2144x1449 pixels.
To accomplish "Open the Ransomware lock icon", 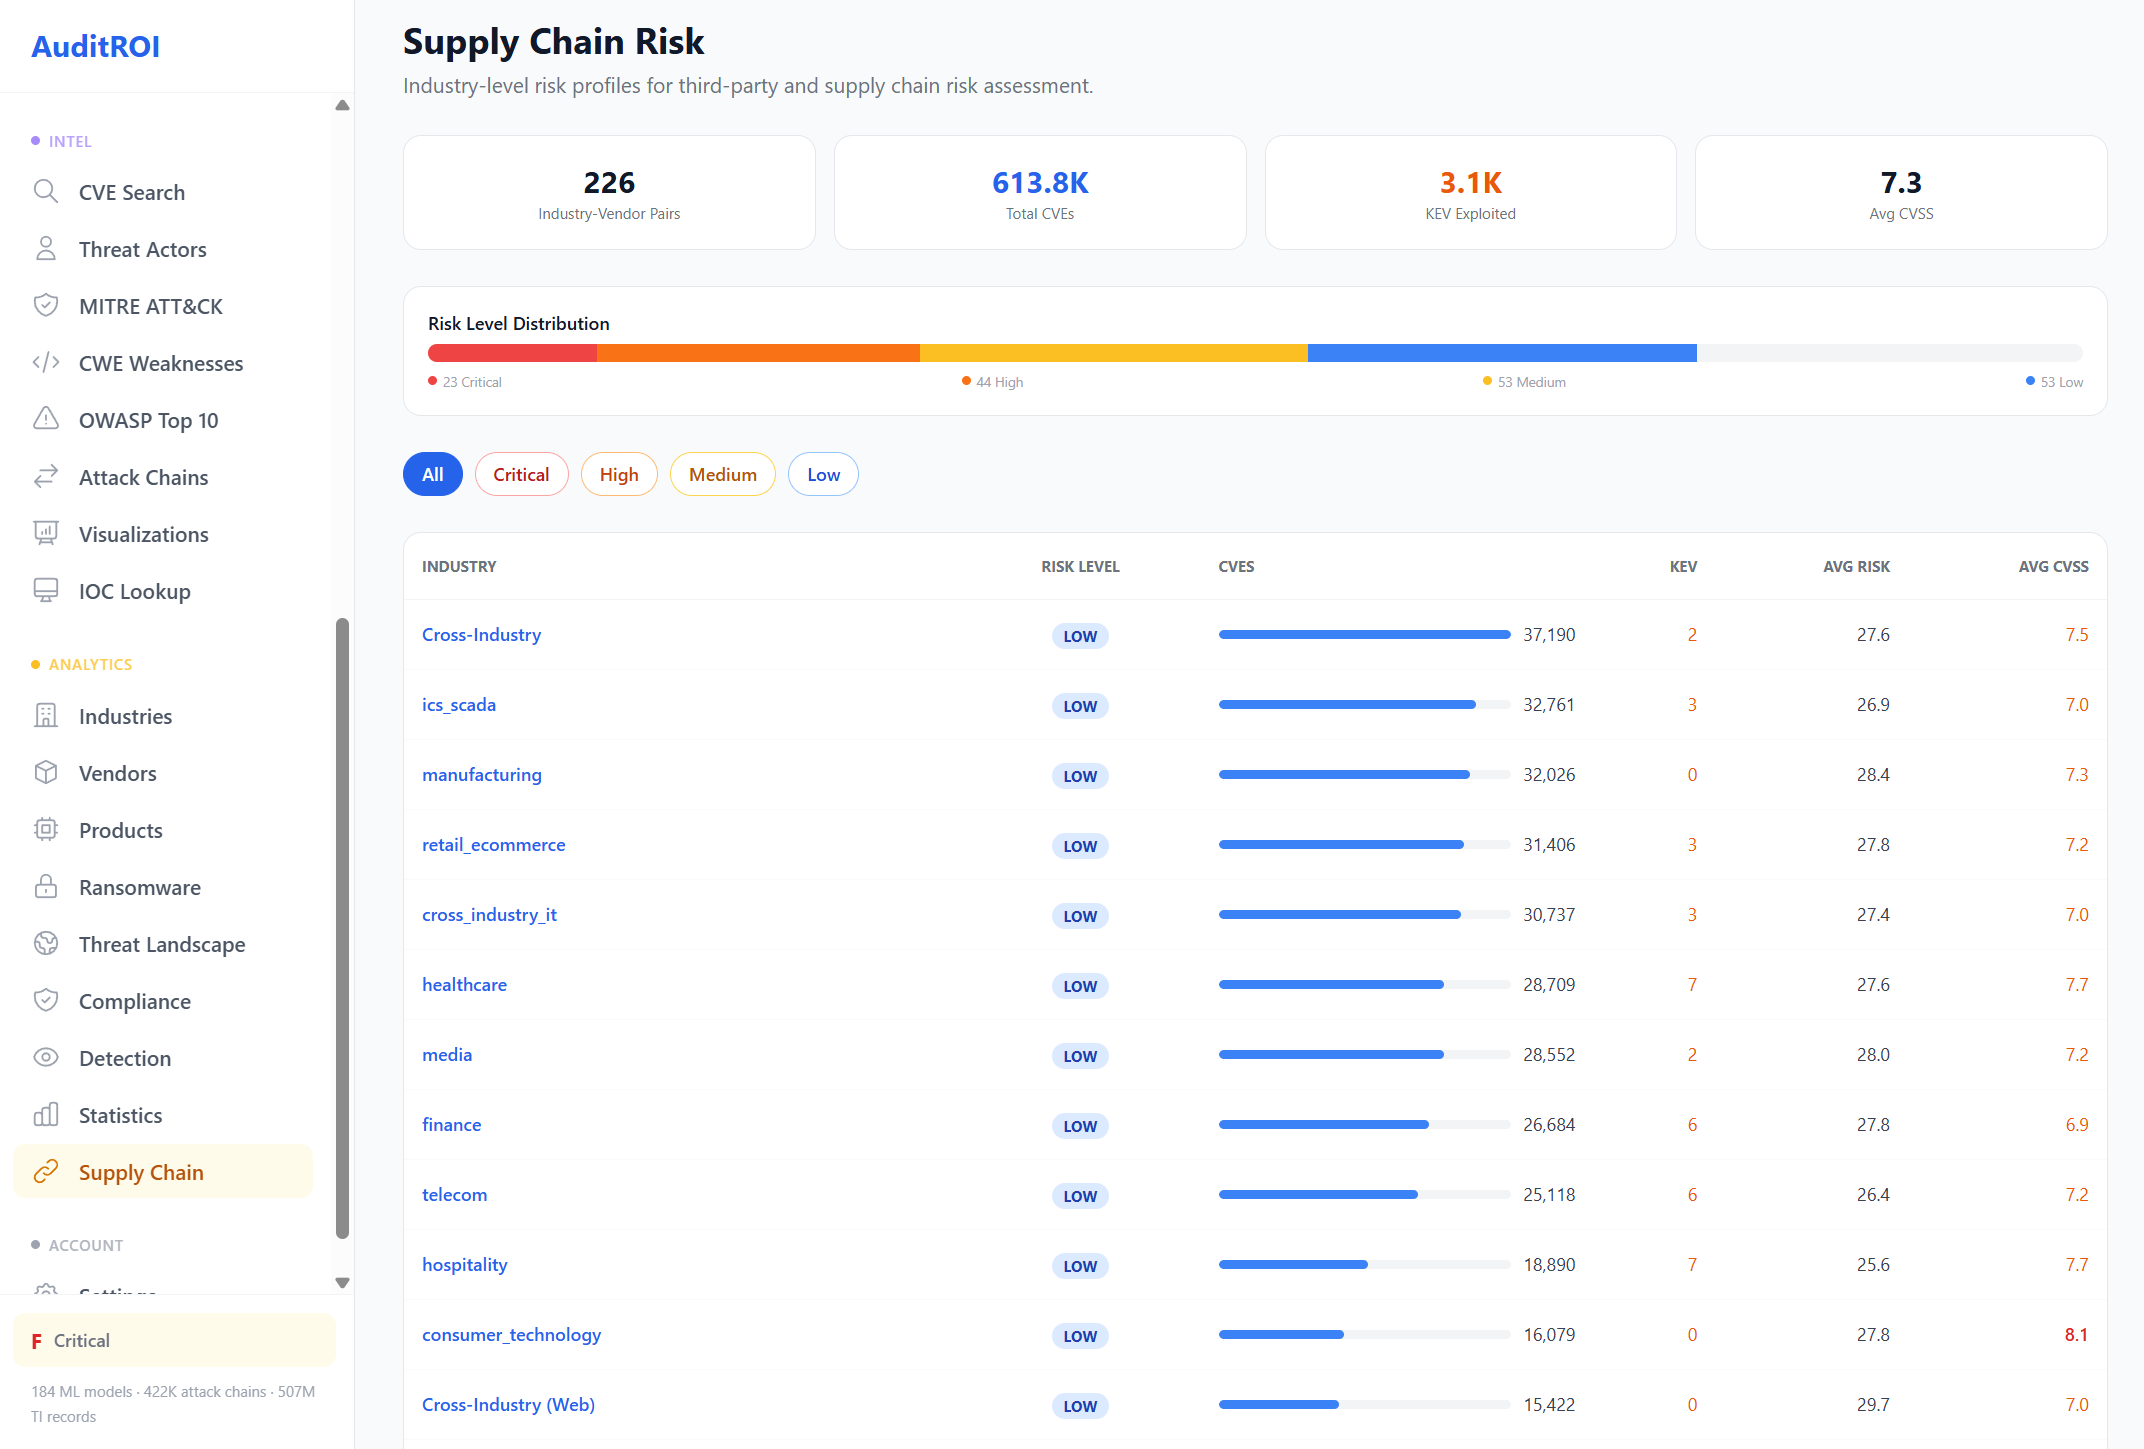I will tap(46, 887).
